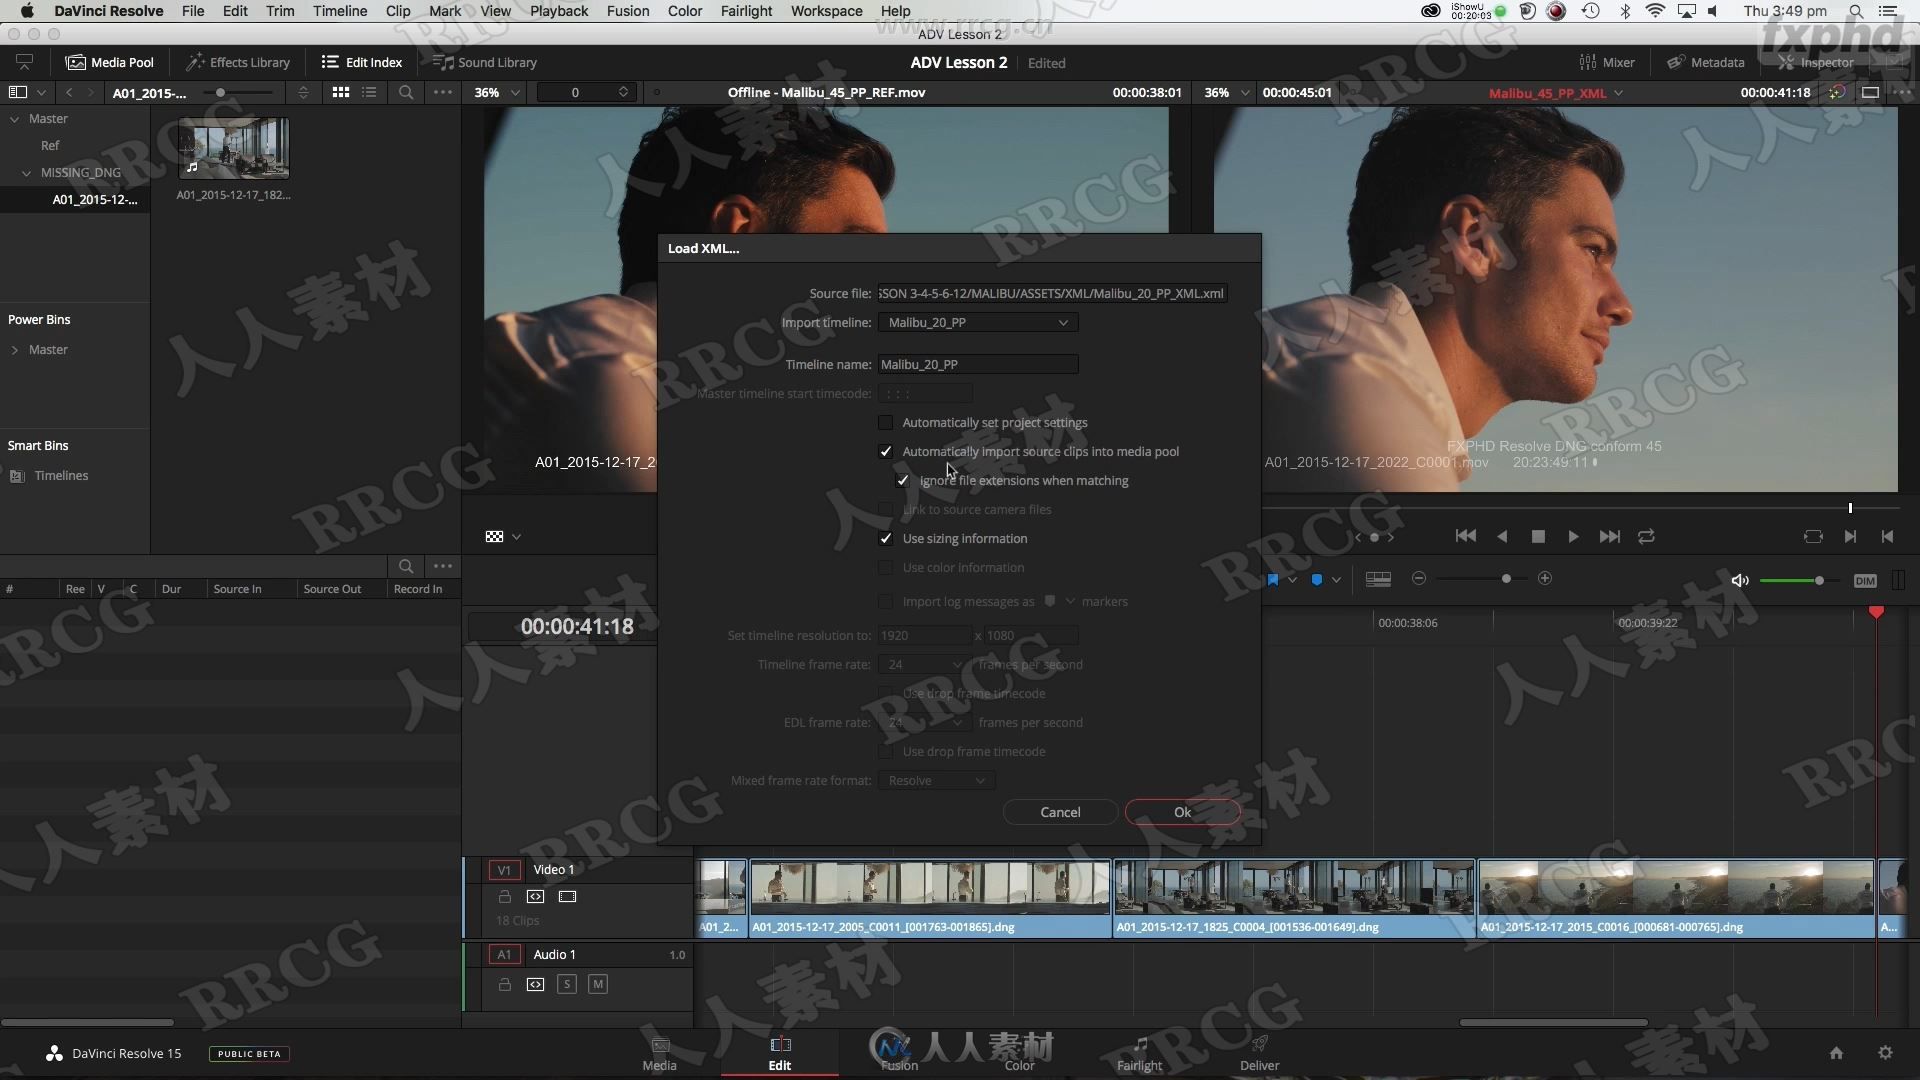The image size is (1920, 1080).
Task: Switch to the Media page
Action: coord(659,1054)
